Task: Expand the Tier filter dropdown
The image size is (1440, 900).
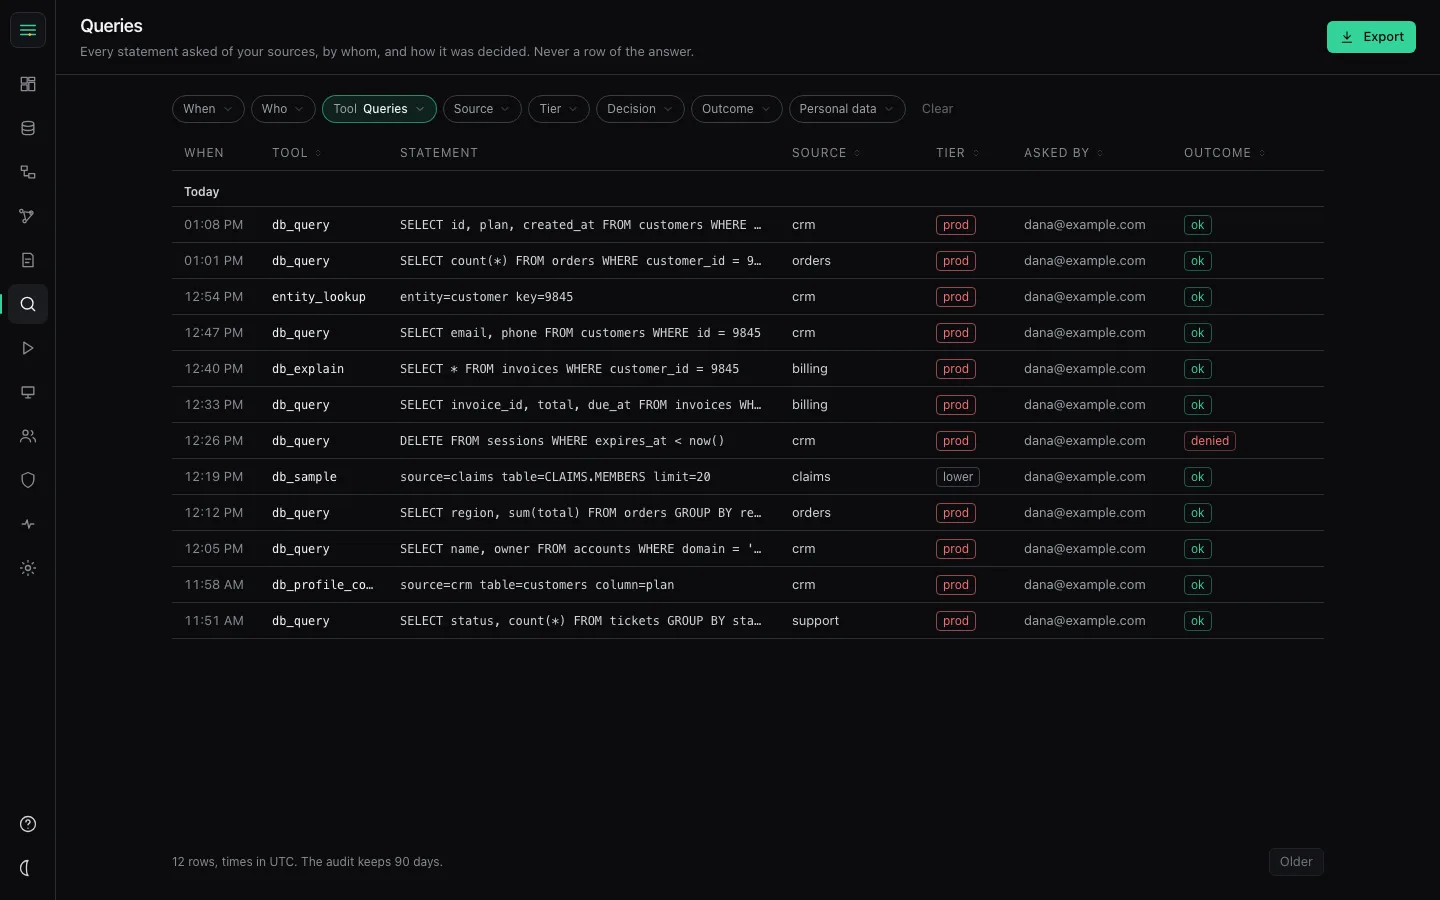Action: click(559, 109)
